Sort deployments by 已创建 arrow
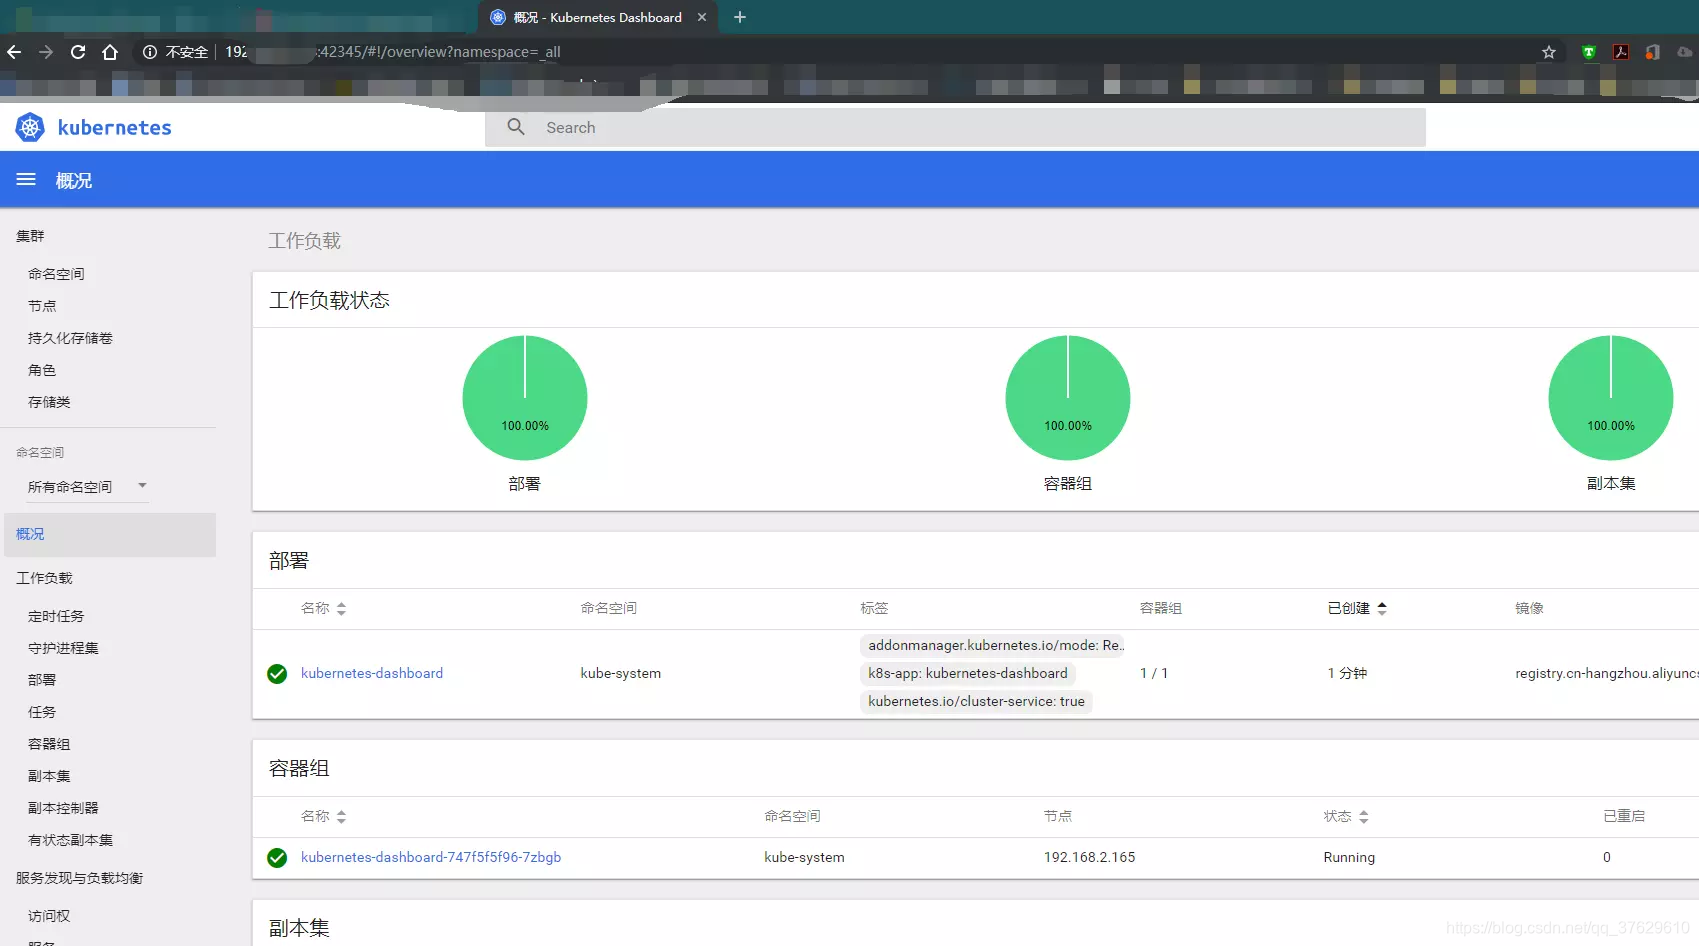The width and height of the screenshot is (1699, 946). point(1382,608)
